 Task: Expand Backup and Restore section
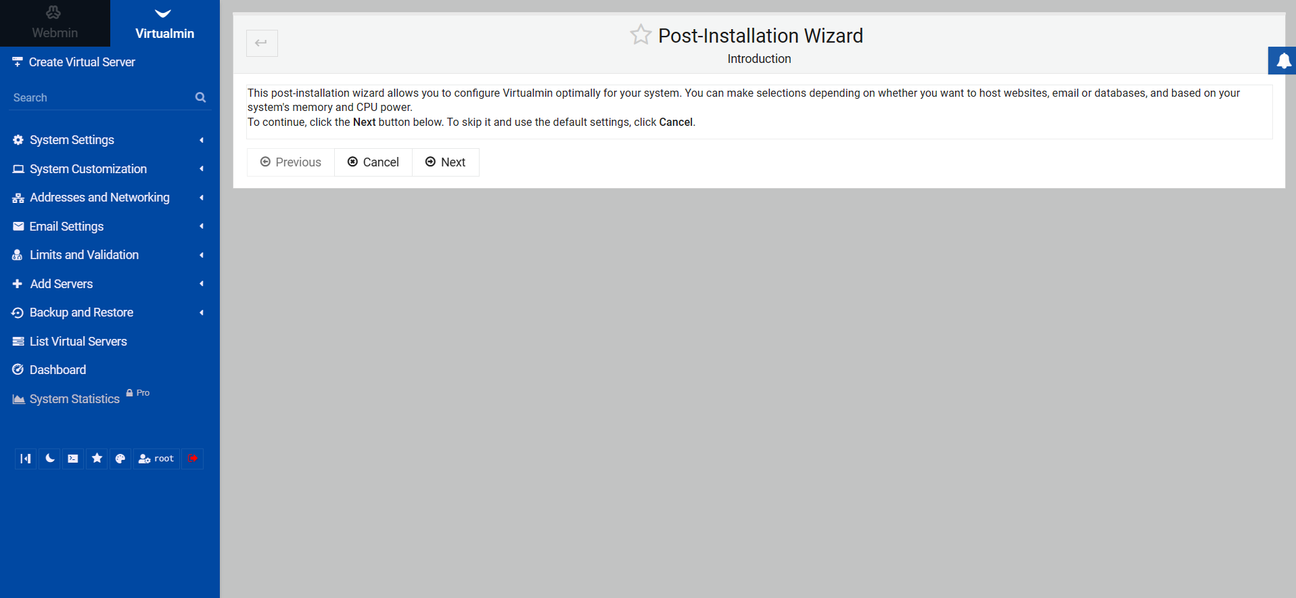tap(81, 313)
